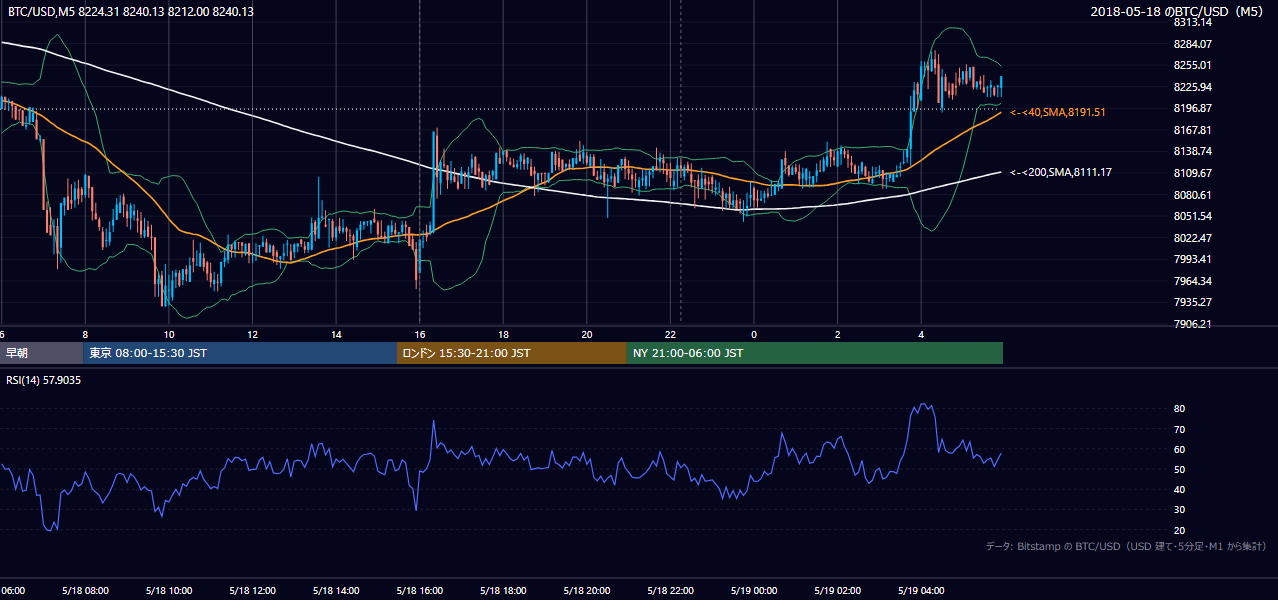Click price level 8022.47 on price axis

coord(1192,238)
